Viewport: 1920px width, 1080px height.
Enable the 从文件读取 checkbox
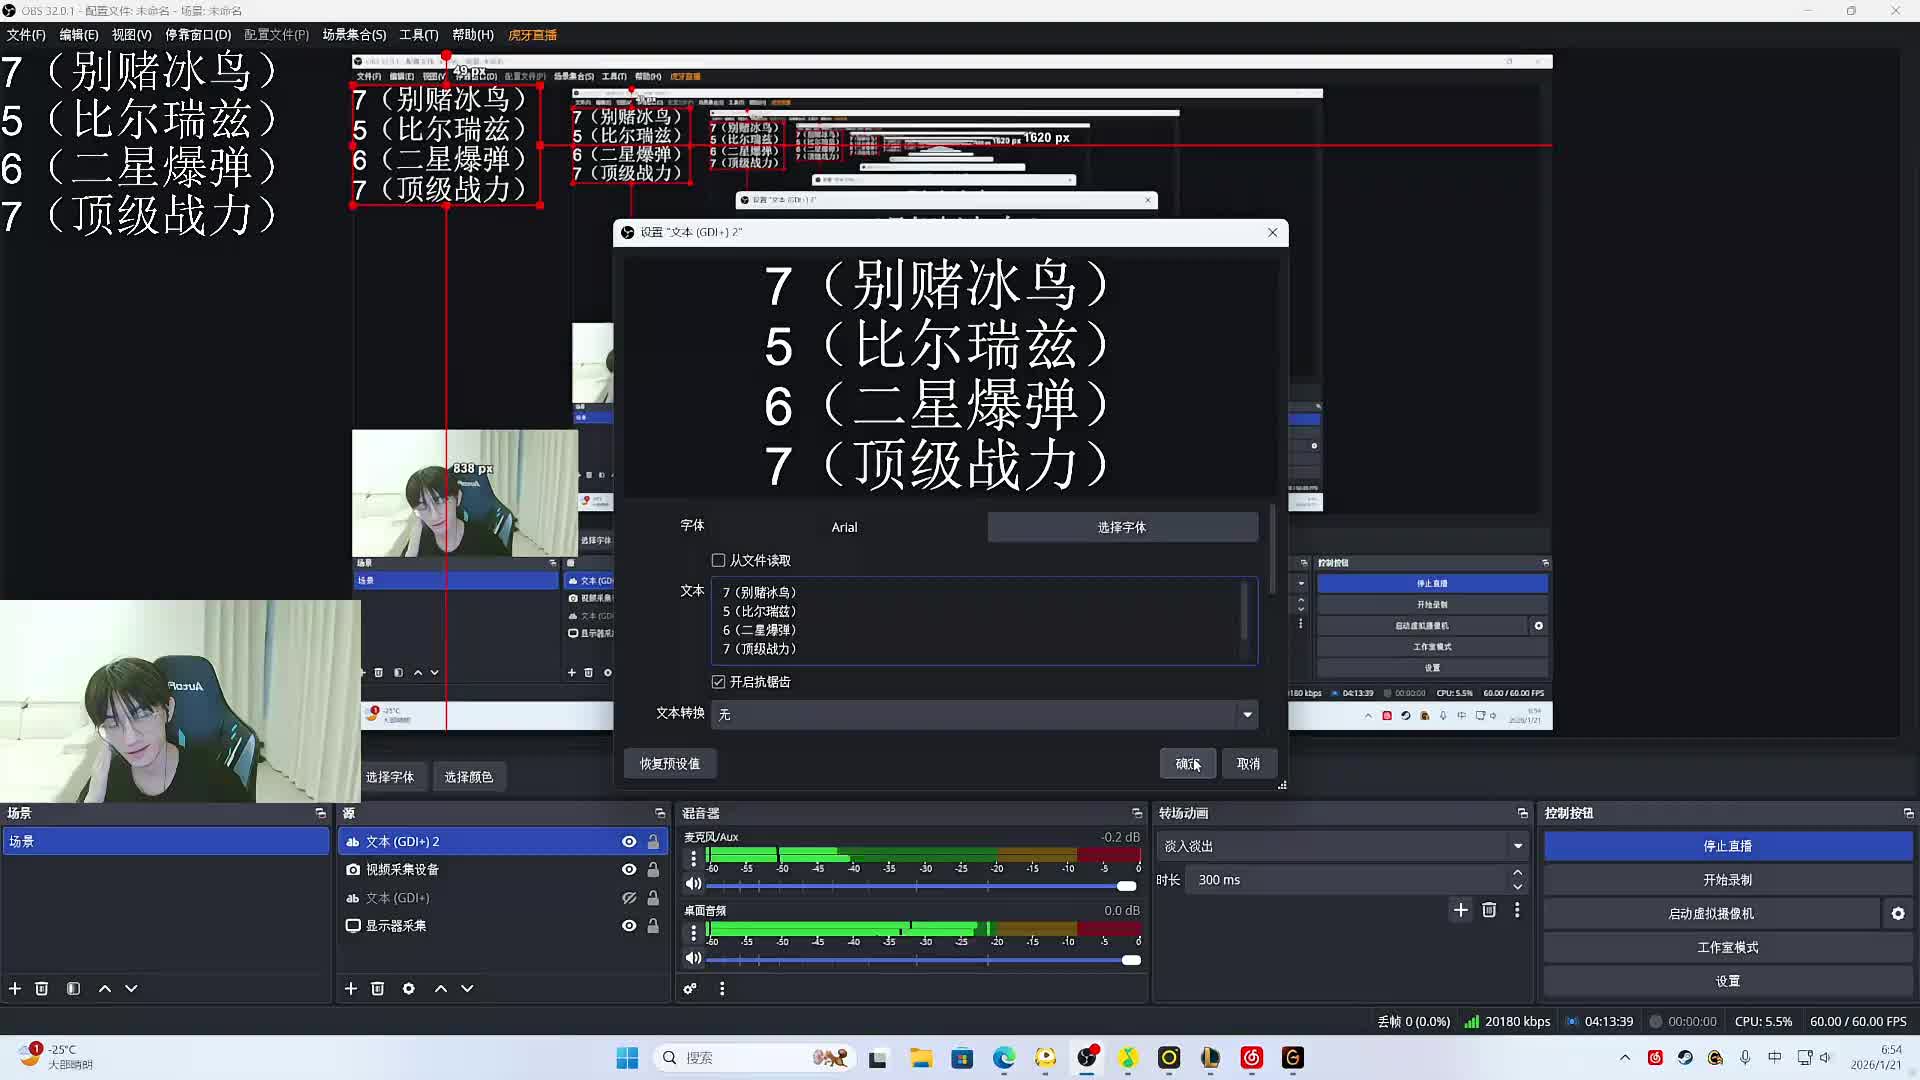(718, 561)
